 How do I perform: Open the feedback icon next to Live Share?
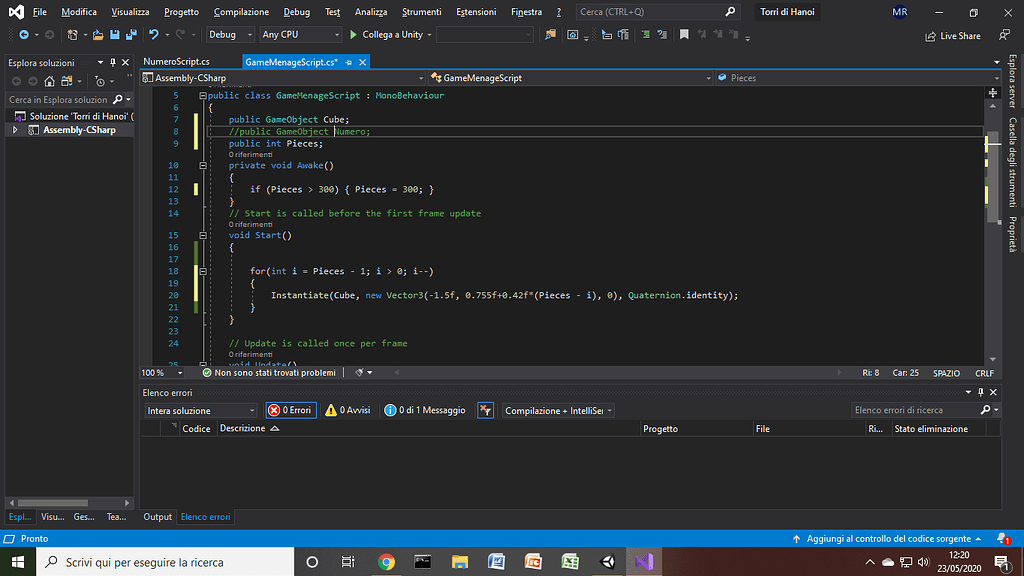pos(1003,35)
